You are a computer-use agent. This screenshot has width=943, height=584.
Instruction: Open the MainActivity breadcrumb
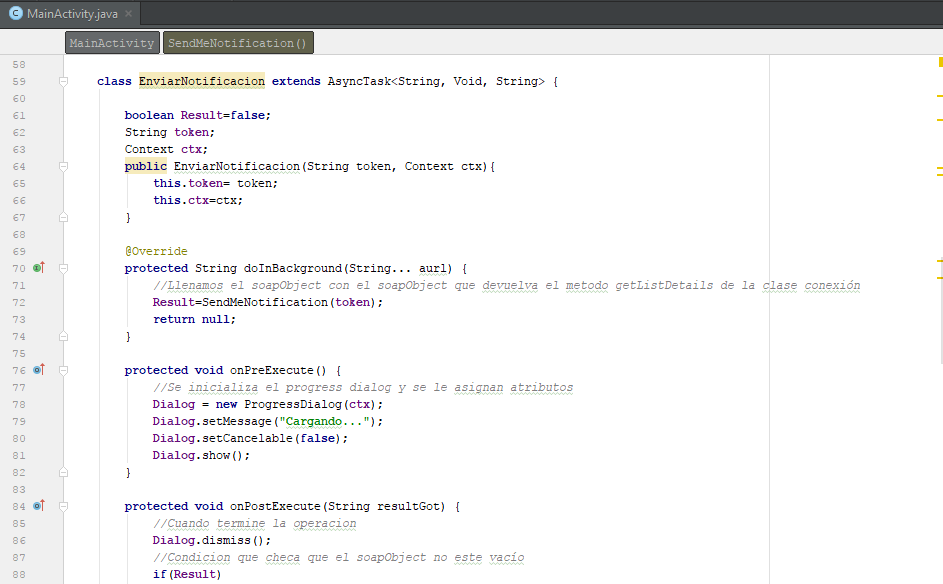pos(112,43)
